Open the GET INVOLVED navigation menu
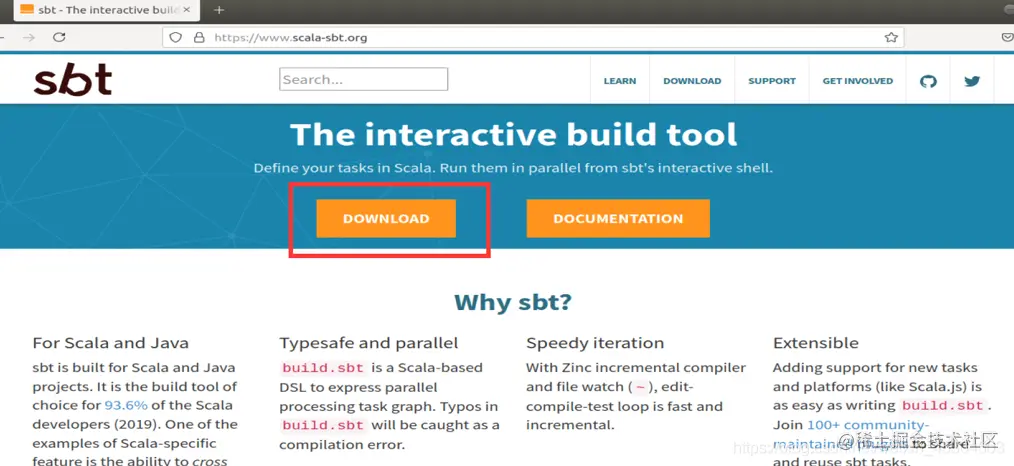 click(858, 81)
